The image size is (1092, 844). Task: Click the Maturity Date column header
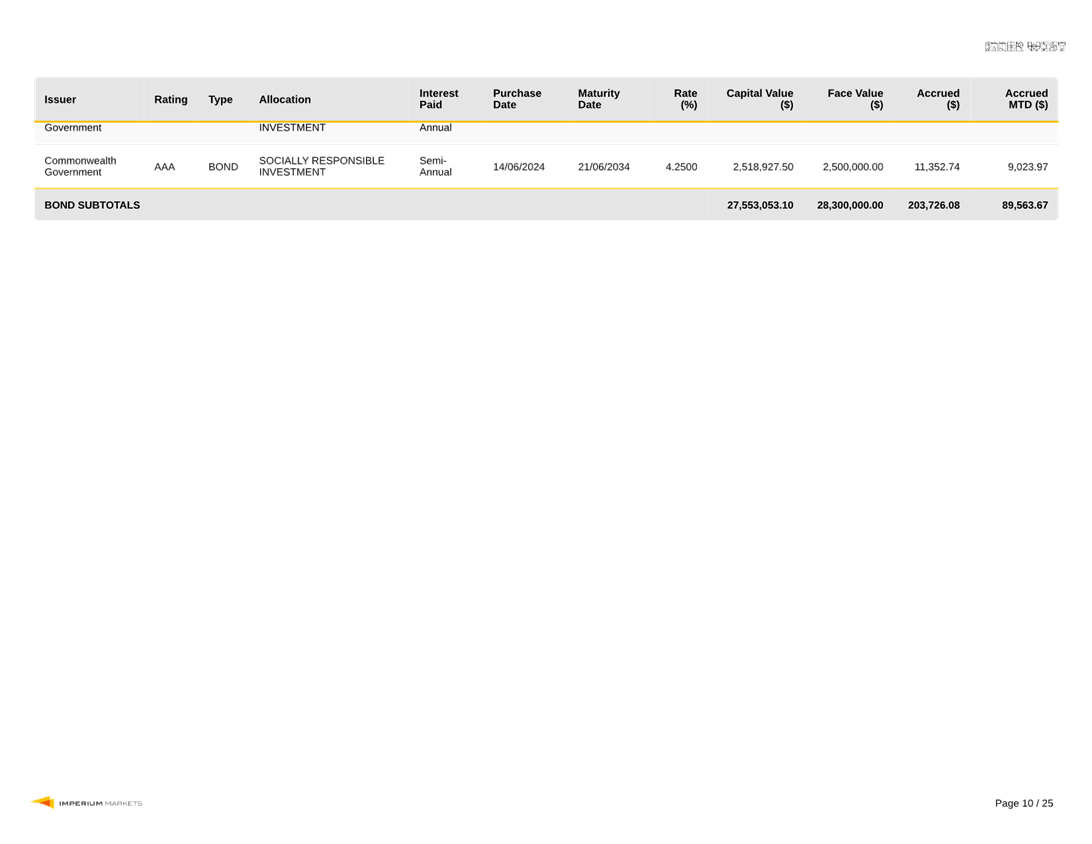click(598, 99)
